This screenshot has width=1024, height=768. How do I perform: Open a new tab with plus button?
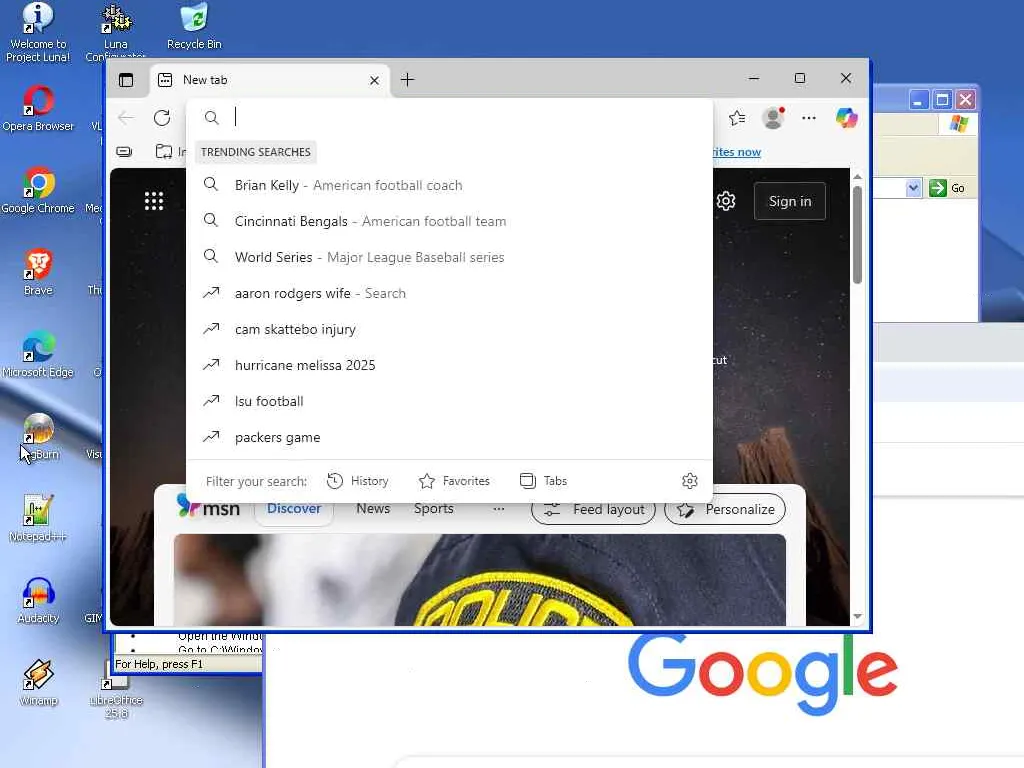coord(408,80)
